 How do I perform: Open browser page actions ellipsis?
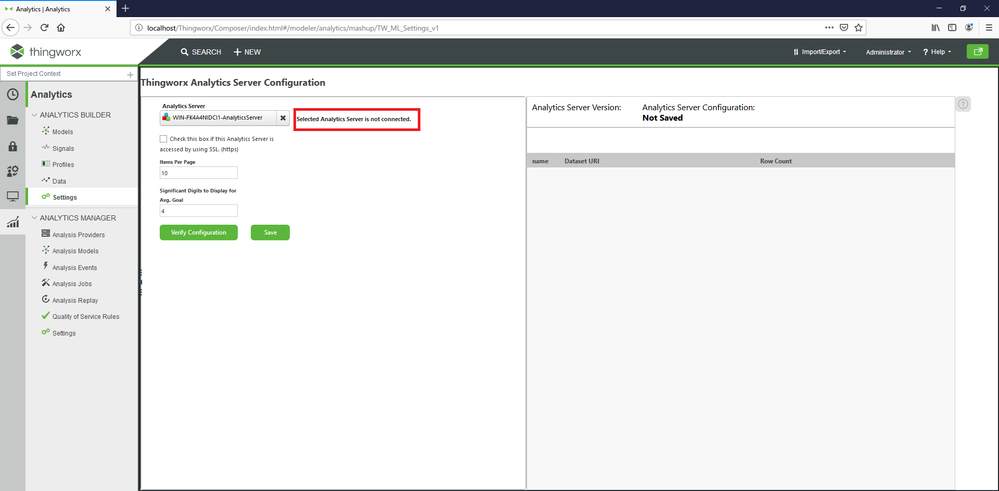(829, 28)
